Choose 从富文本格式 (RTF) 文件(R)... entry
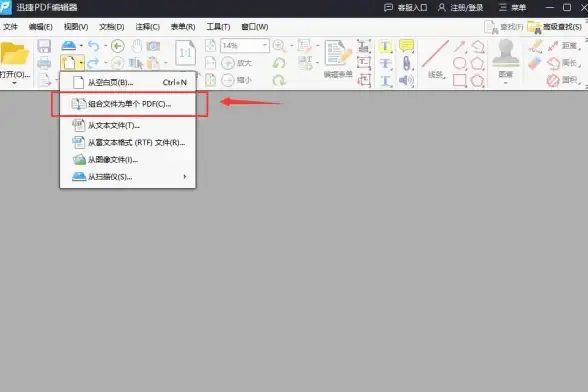The width and height of the screenshot is (588, 392). click(128, 143)
